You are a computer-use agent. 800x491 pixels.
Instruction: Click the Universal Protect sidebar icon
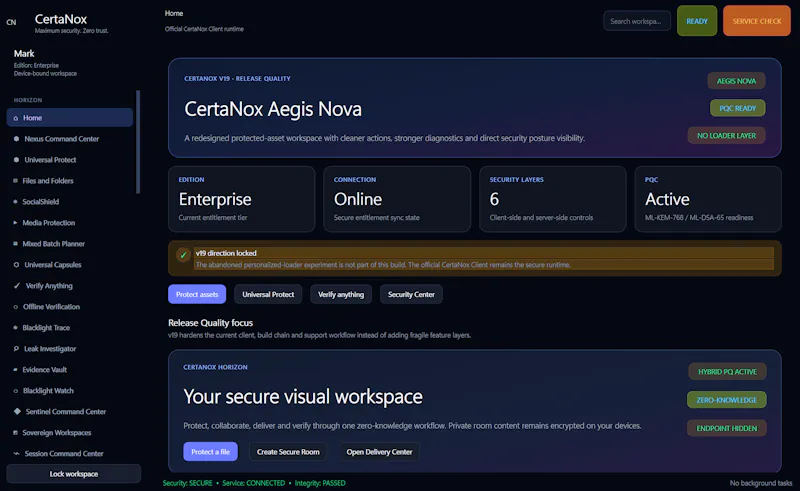[x=16, y=160]
